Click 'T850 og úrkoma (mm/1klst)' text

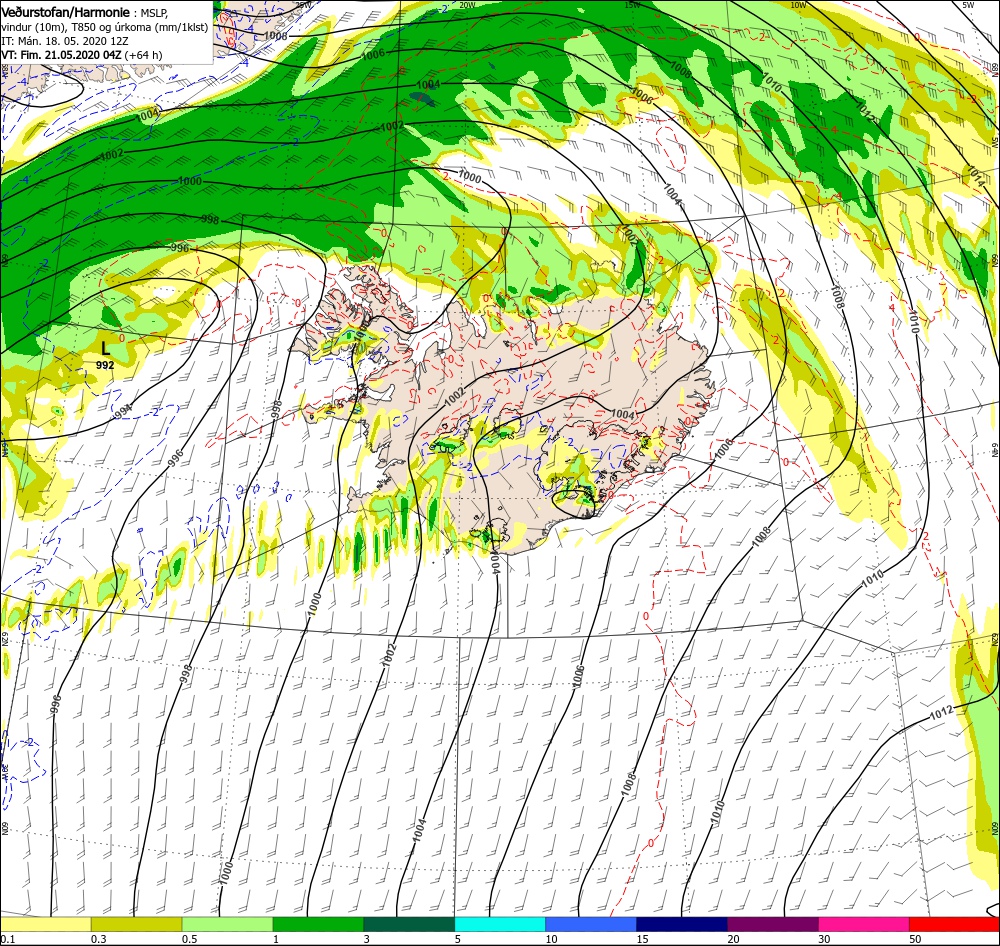(142, 27)
